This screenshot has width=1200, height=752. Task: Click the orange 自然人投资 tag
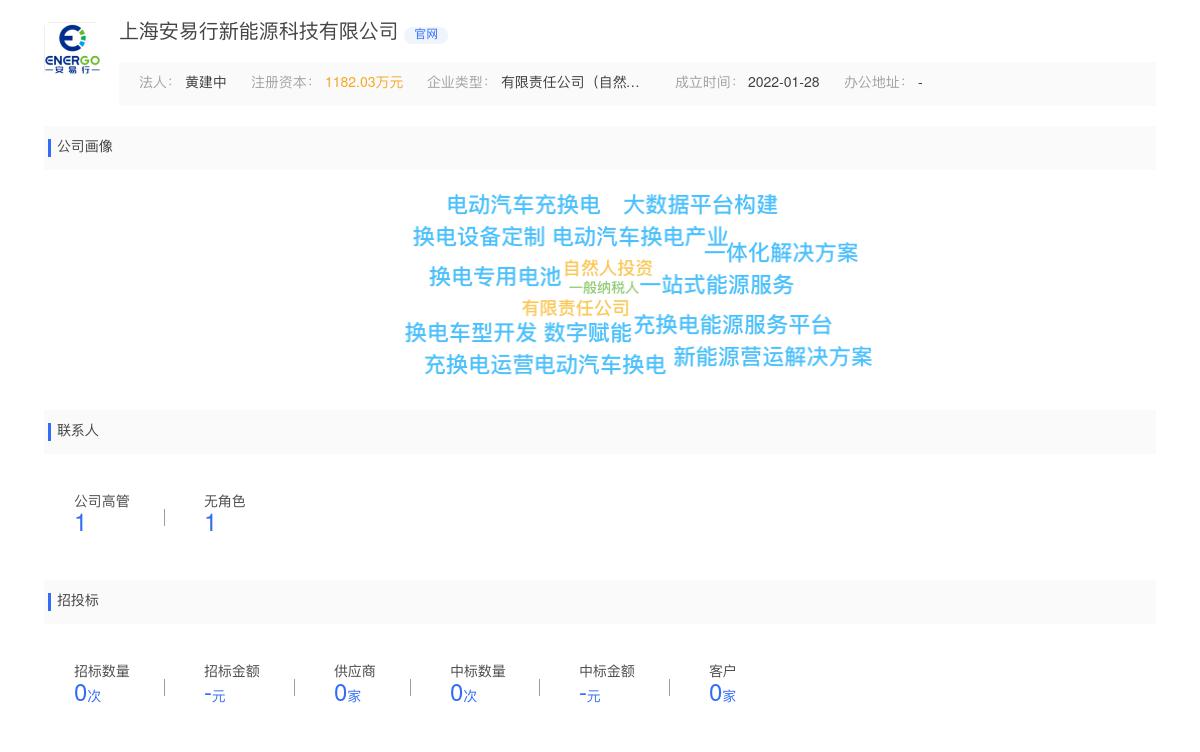tap(606, 268)
